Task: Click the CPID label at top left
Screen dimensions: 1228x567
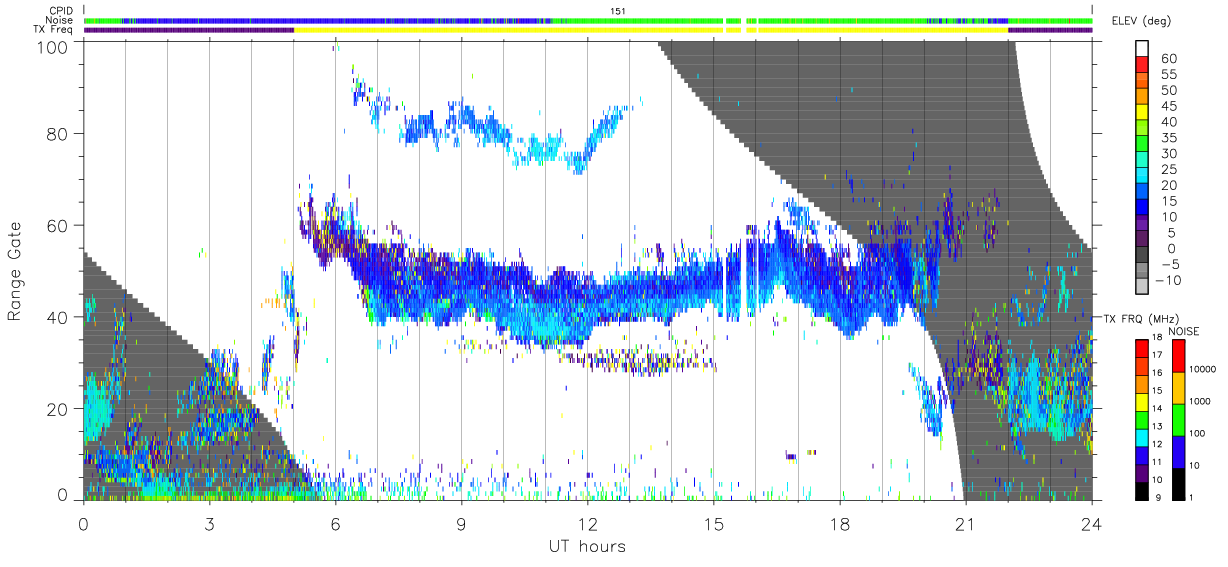Action: point(61,10)
